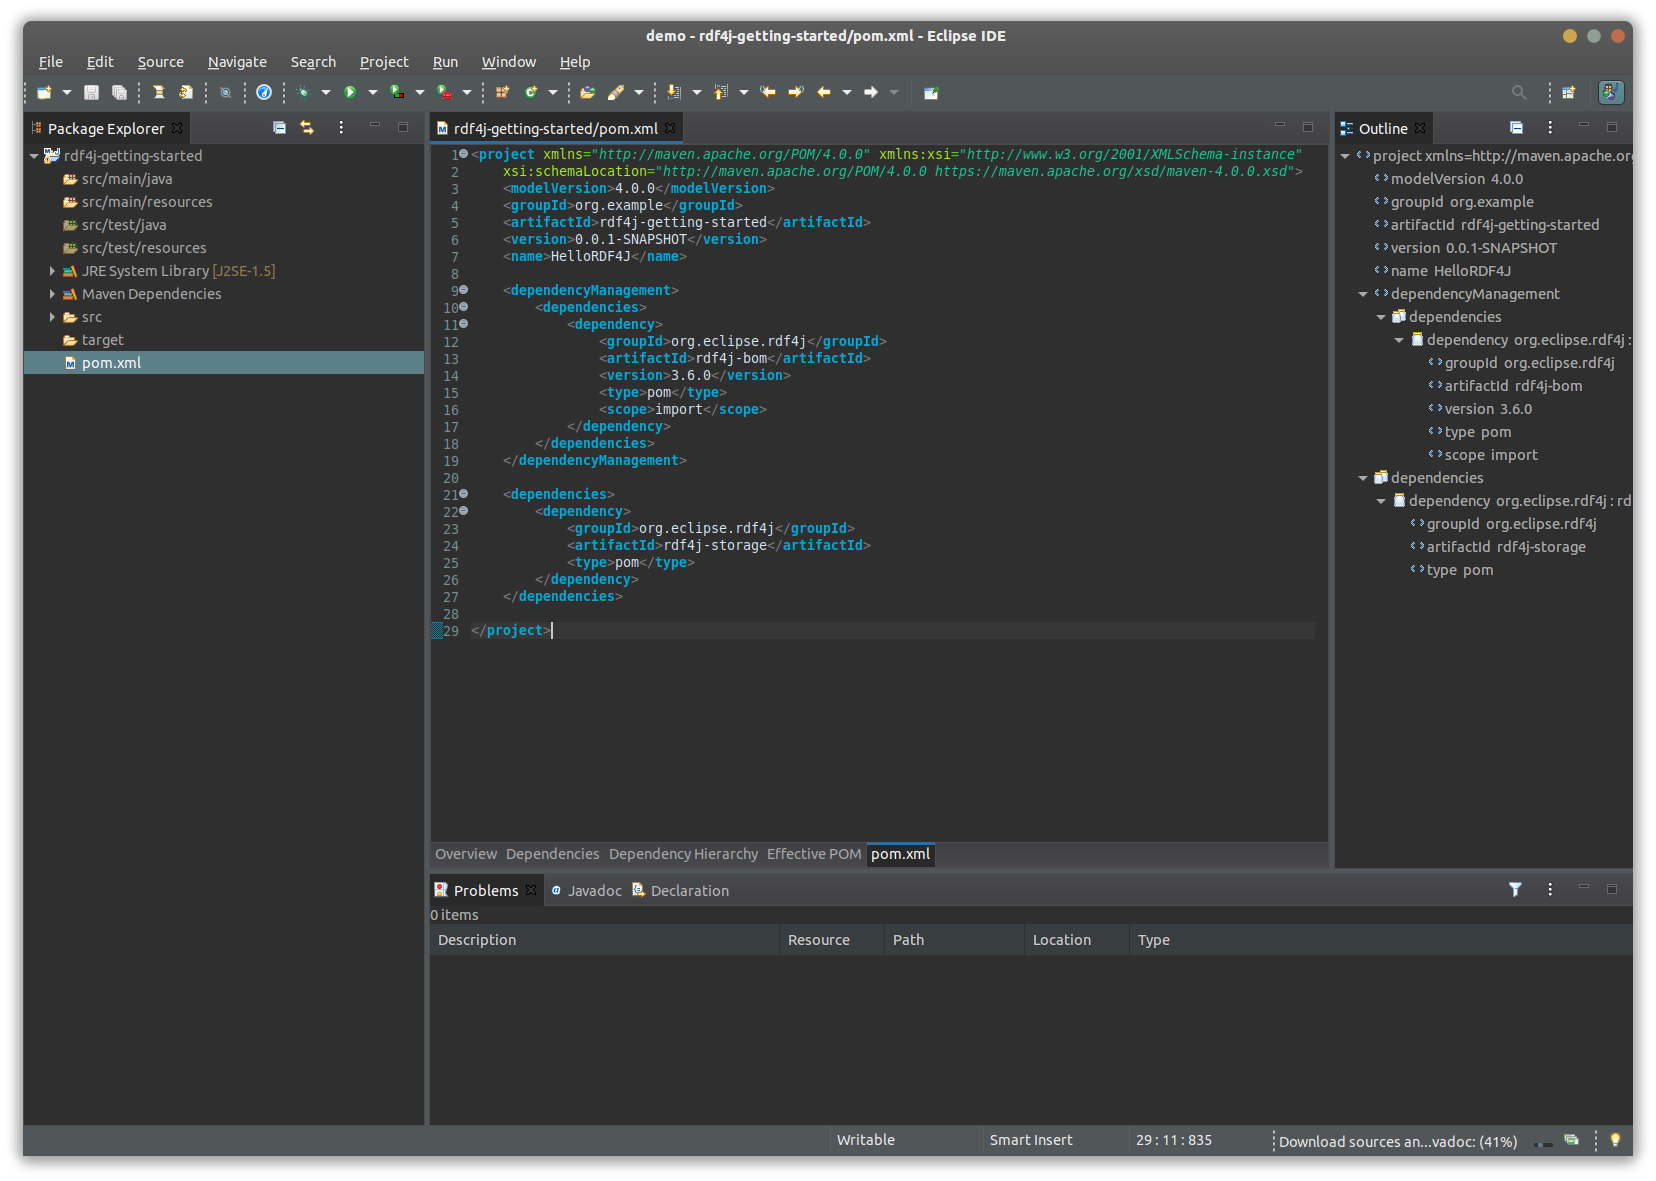1656x1181 pixels.
Task: Open the New wizard toolbar icon
Action: tap(44, 92)
